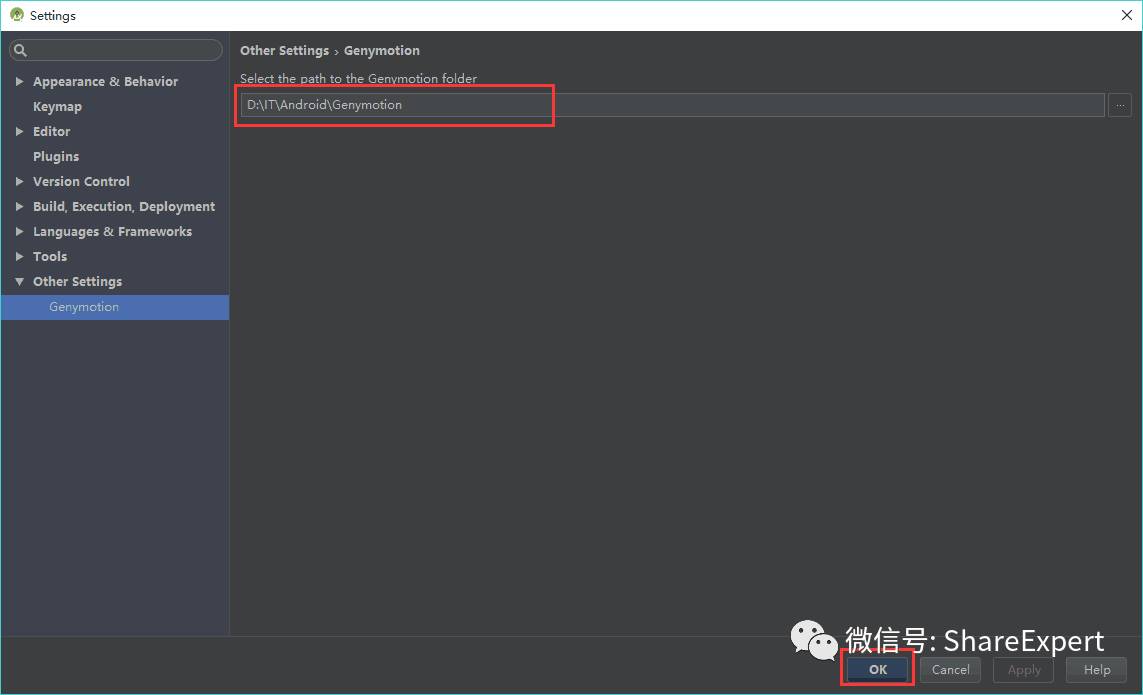This screenshot has height=695, width=1143.
Task: Expand Languages & Frameworks arrow
Action: pyautogui.click(x=20, y=231)
